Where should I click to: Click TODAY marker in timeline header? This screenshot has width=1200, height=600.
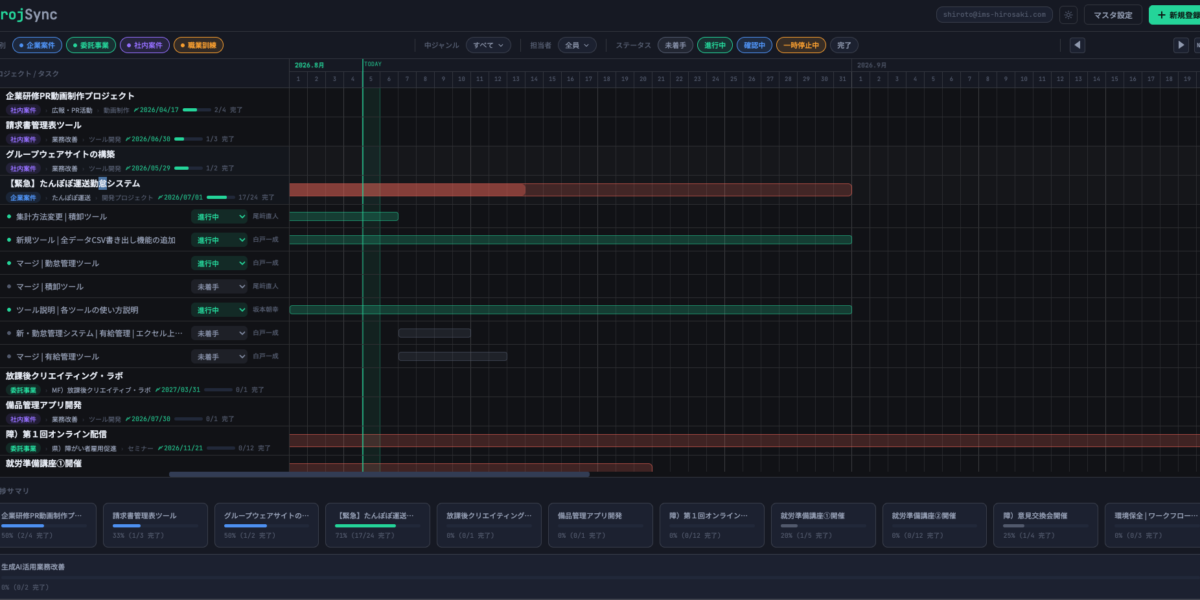pos(371,65)
